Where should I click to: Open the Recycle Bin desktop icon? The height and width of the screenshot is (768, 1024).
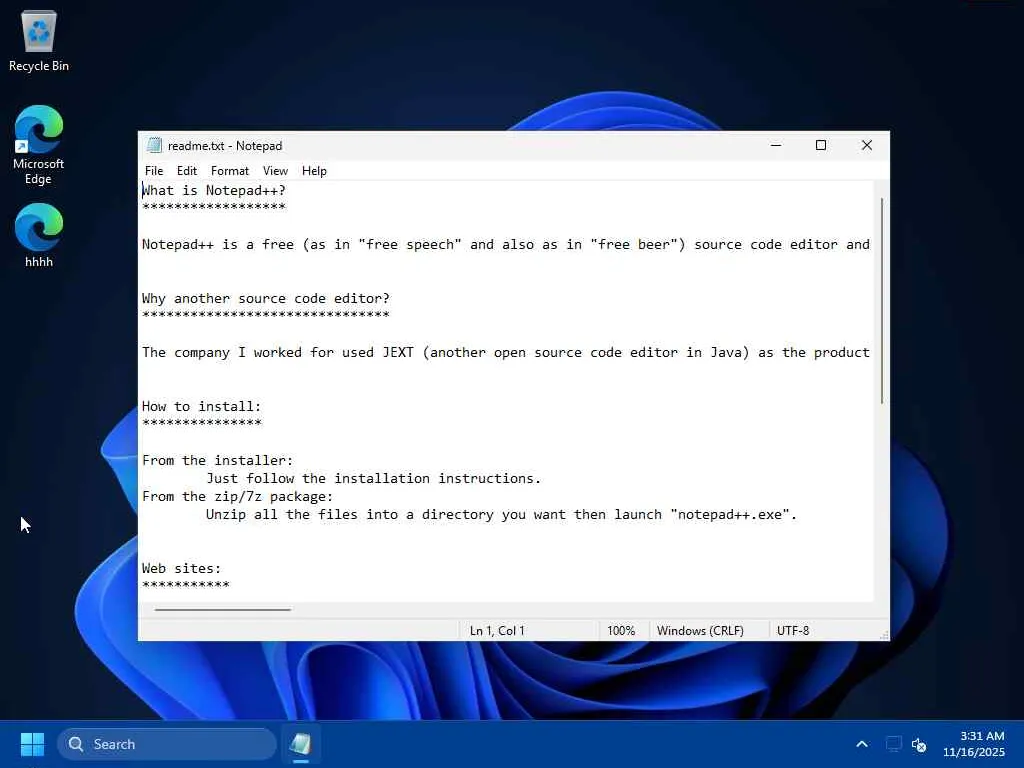39,41
